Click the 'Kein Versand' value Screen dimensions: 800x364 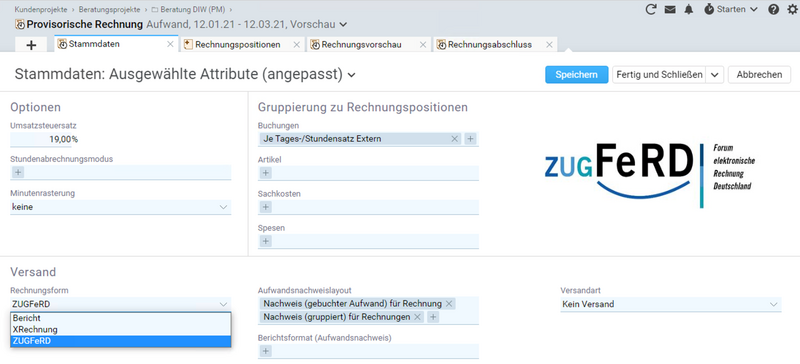588,304
